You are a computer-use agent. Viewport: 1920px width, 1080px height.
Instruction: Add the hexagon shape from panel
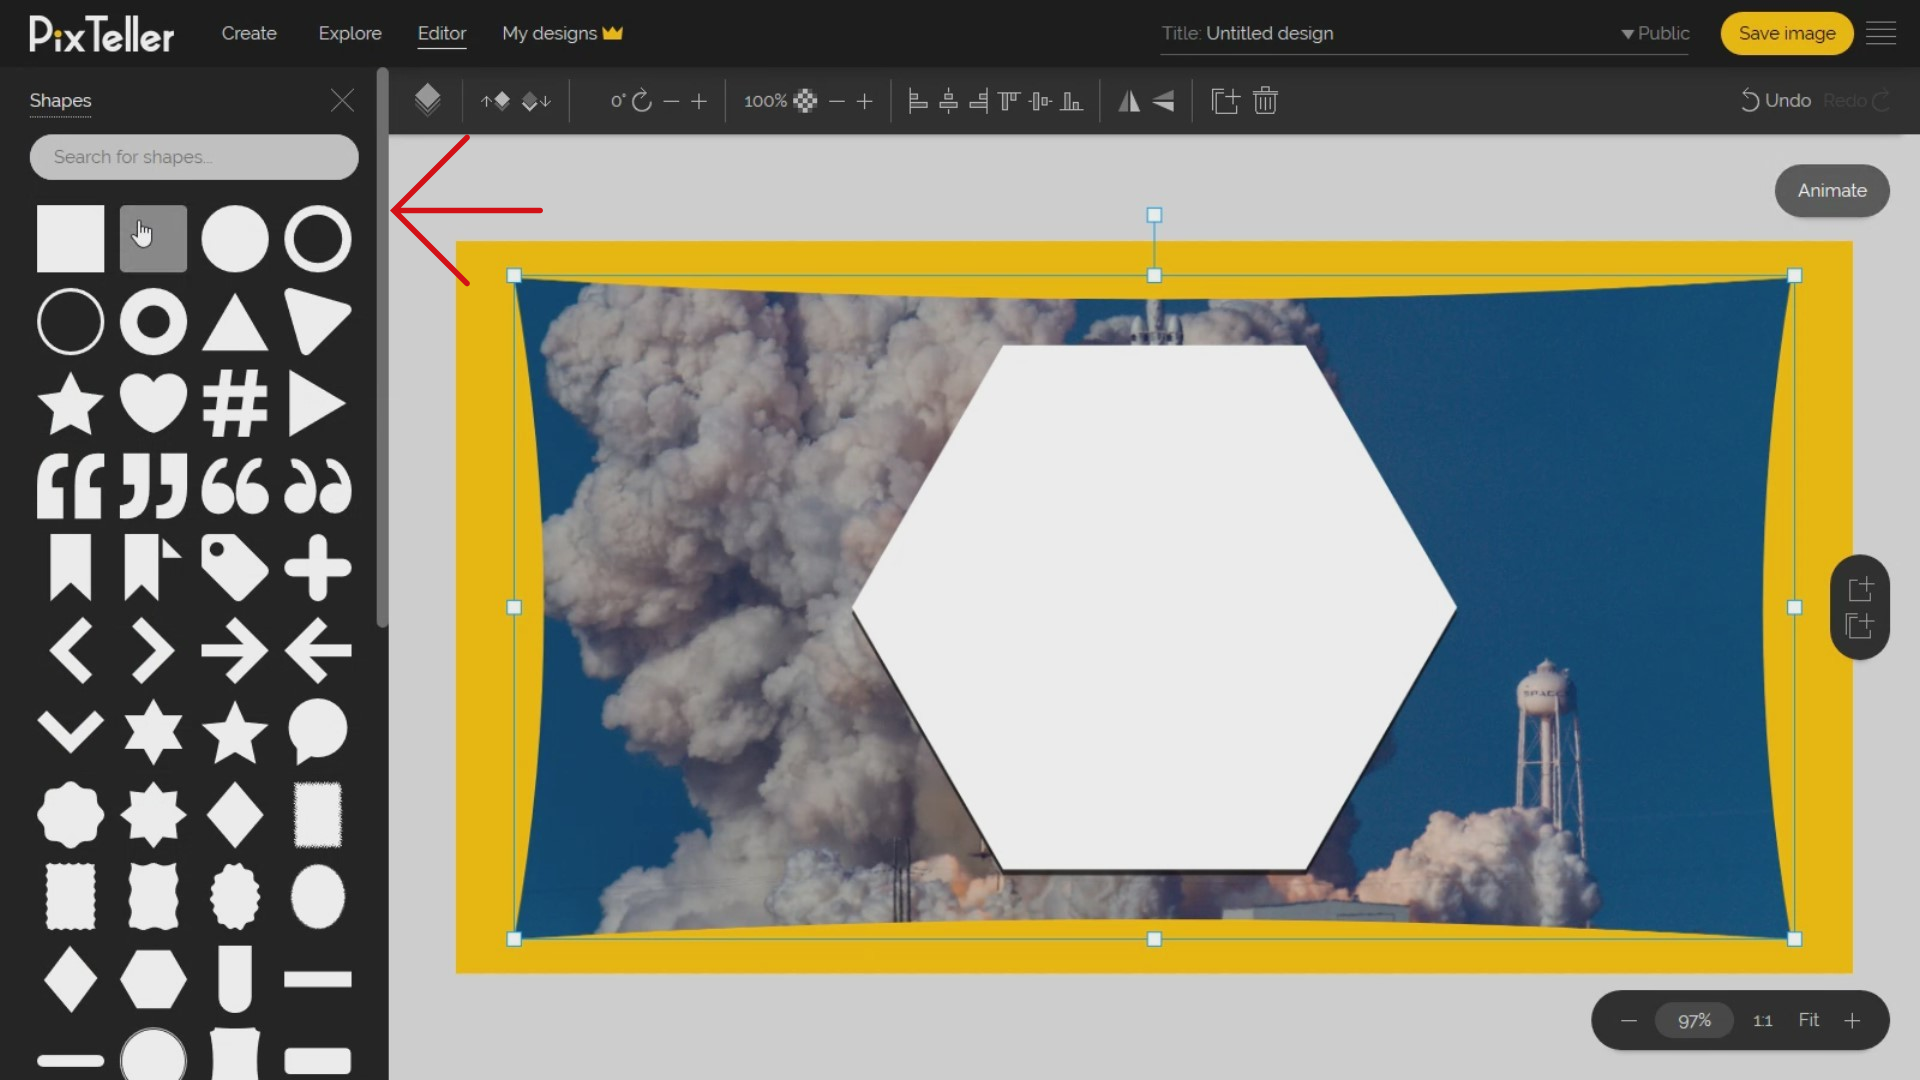[x=153, y=979]
